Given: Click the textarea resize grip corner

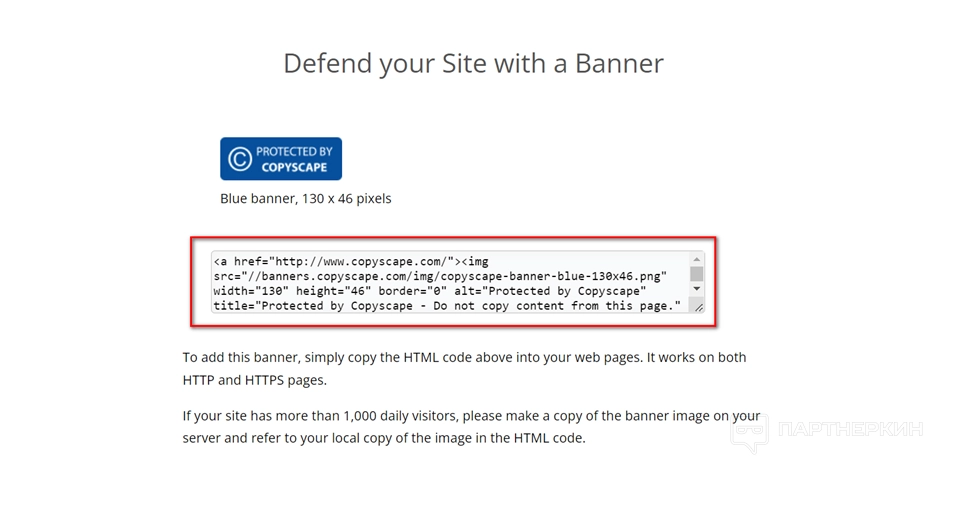Looking at the screenshot, I should click(698, 307).
